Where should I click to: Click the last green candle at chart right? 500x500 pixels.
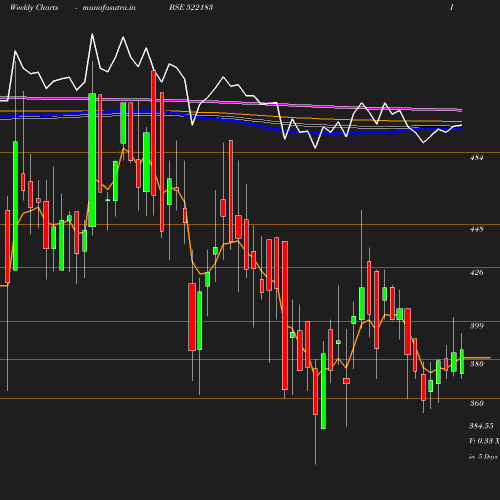pos(462,362)
